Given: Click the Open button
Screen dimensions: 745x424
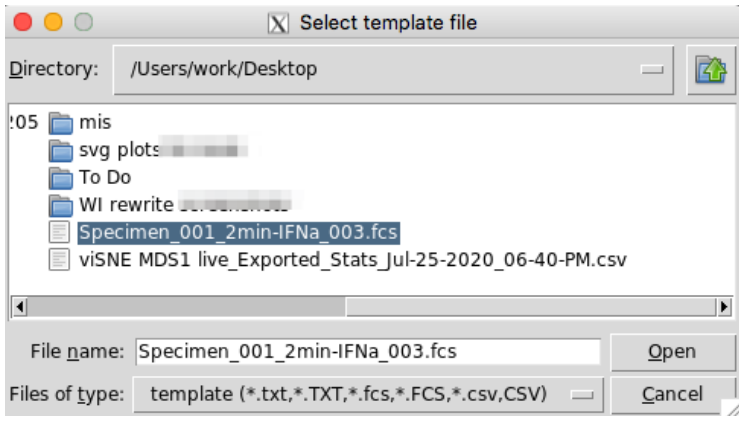Looking at the screenshot, I should pos(672,352).
